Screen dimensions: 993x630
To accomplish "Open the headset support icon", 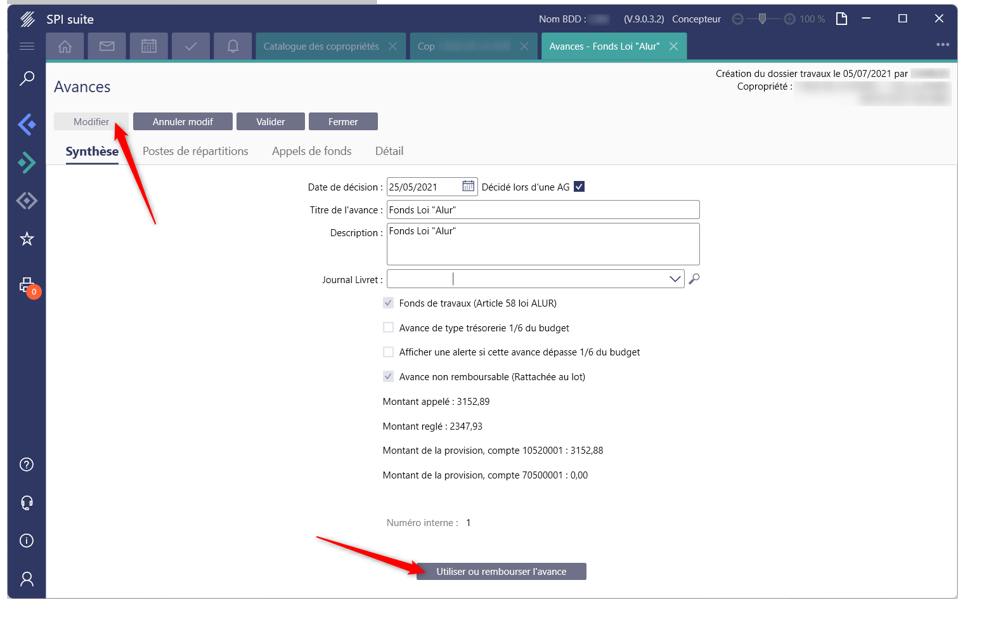I will (27, 503).
